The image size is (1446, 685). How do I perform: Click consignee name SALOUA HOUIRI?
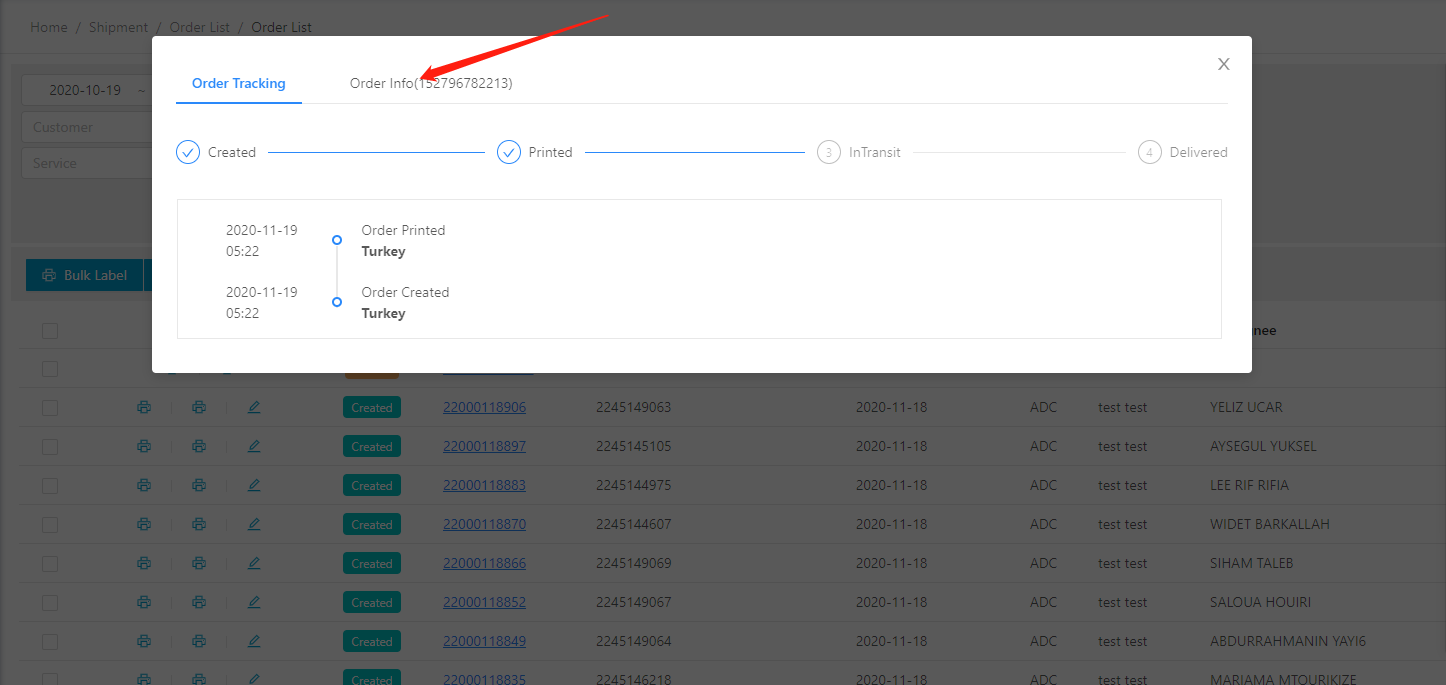pos(1260,602)
